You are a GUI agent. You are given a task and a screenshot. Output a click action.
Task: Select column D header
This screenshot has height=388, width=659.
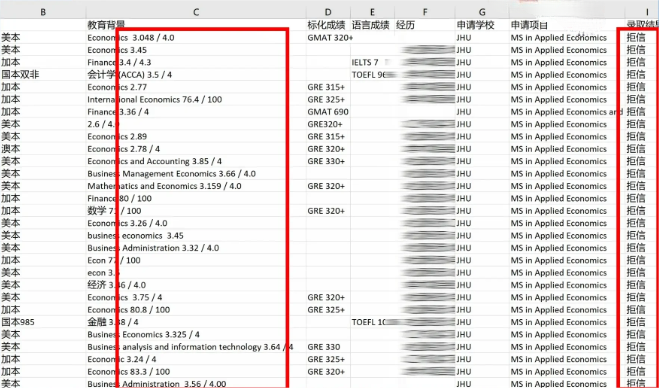328,13
